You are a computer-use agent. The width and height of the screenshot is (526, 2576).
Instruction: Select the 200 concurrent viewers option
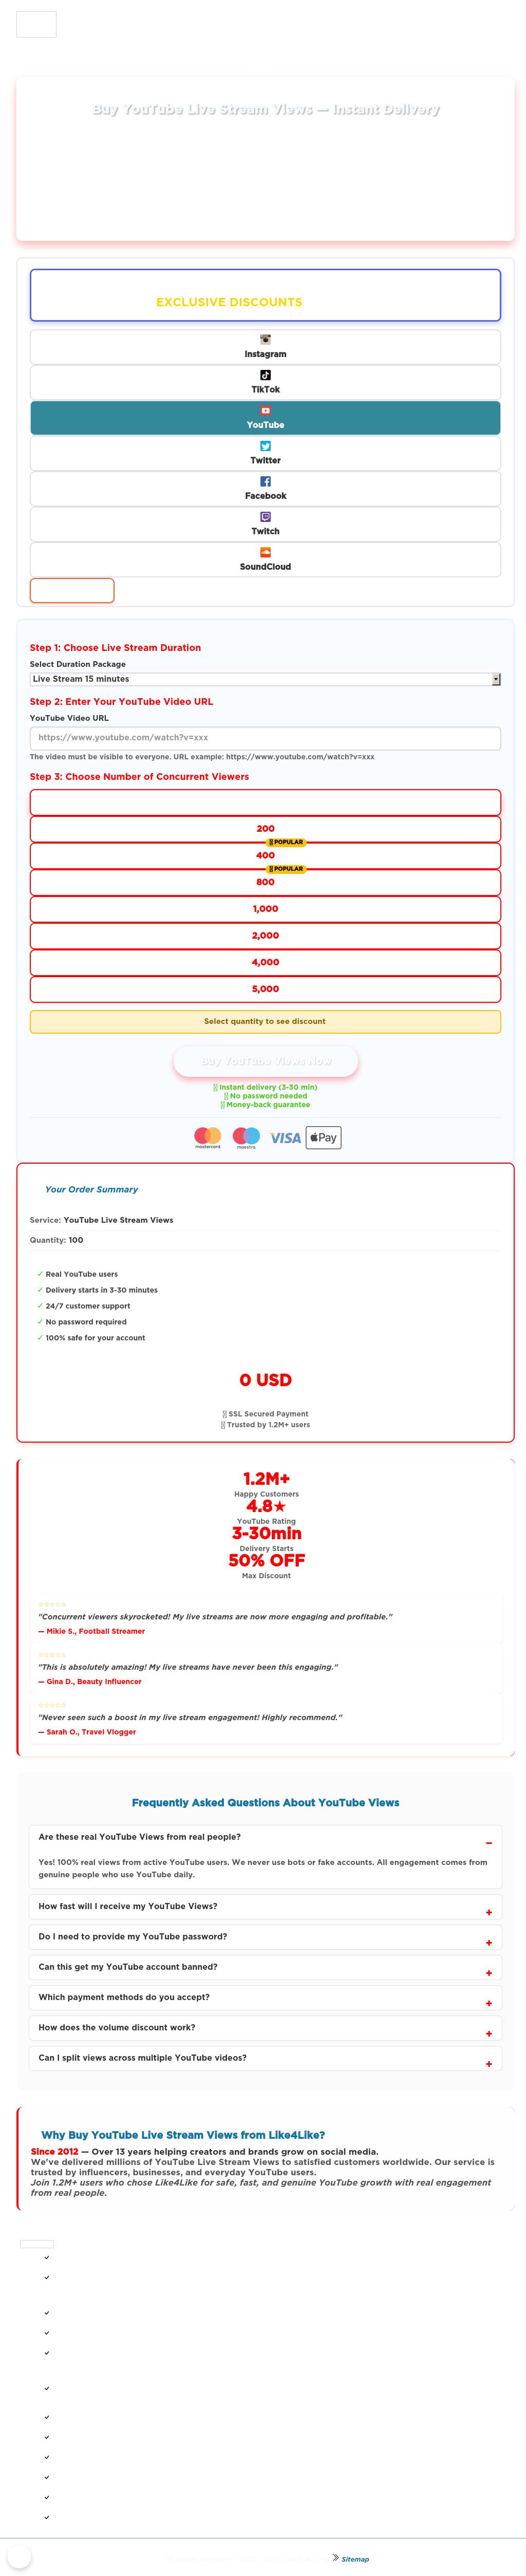pyautogui.click(x=265, y=829)
